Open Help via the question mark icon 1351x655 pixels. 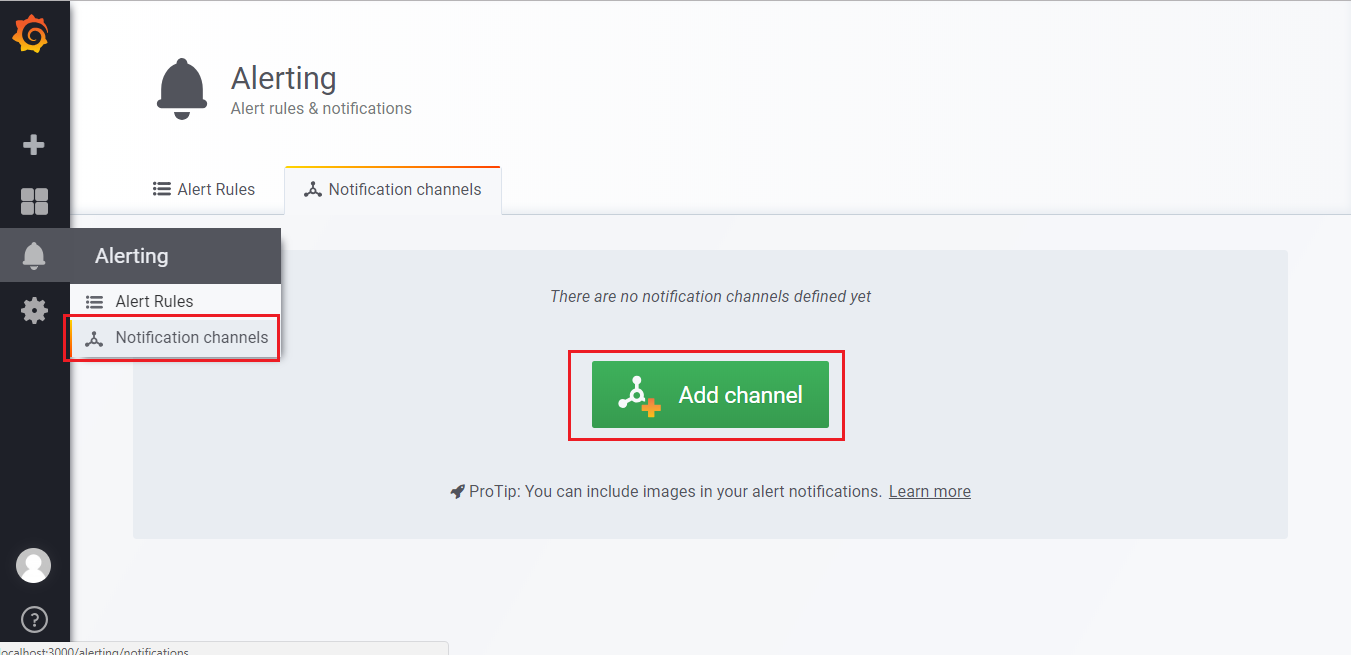coord(34,620)
